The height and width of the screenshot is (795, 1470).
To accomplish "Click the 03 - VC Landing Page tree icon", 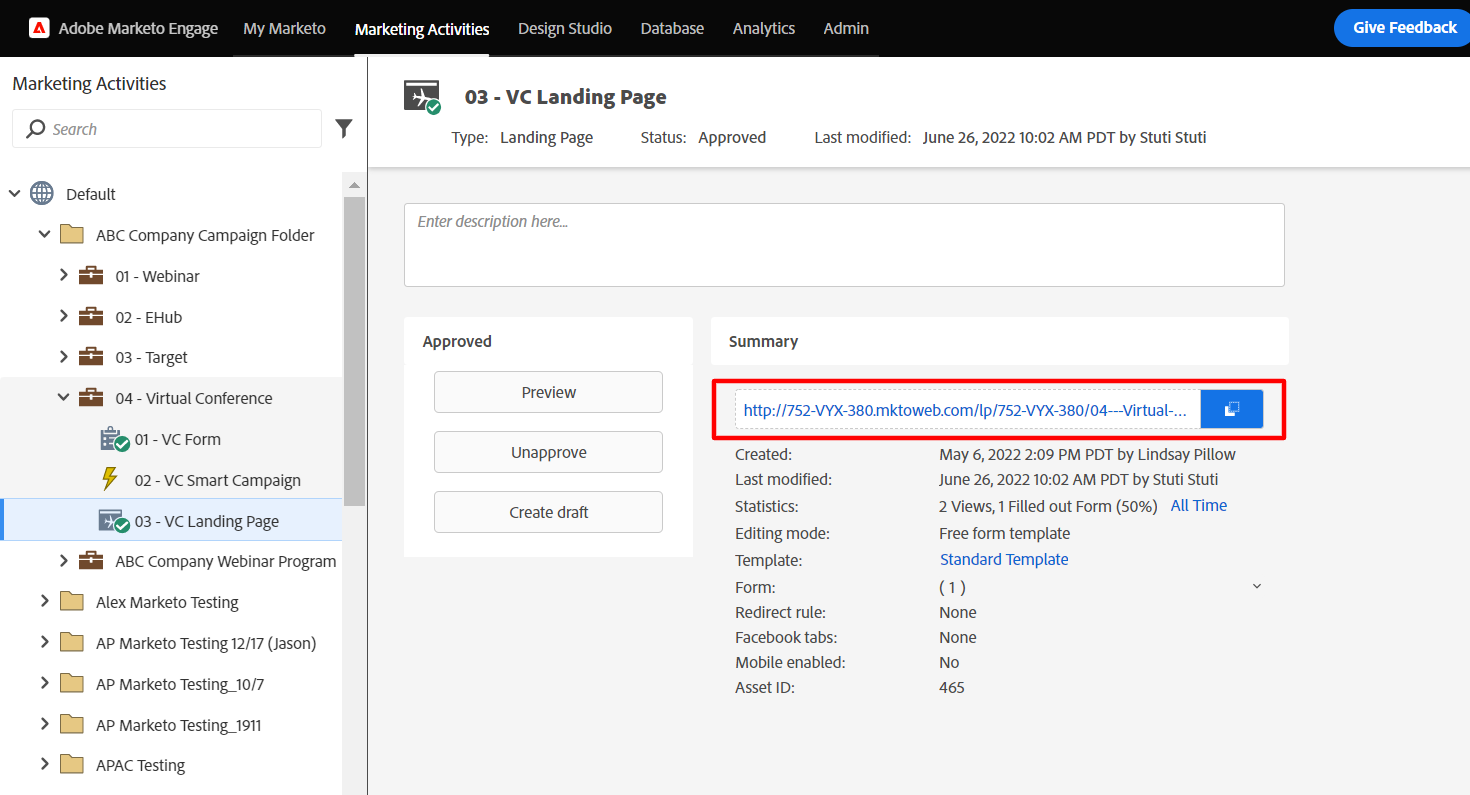I will click(114, 521).
